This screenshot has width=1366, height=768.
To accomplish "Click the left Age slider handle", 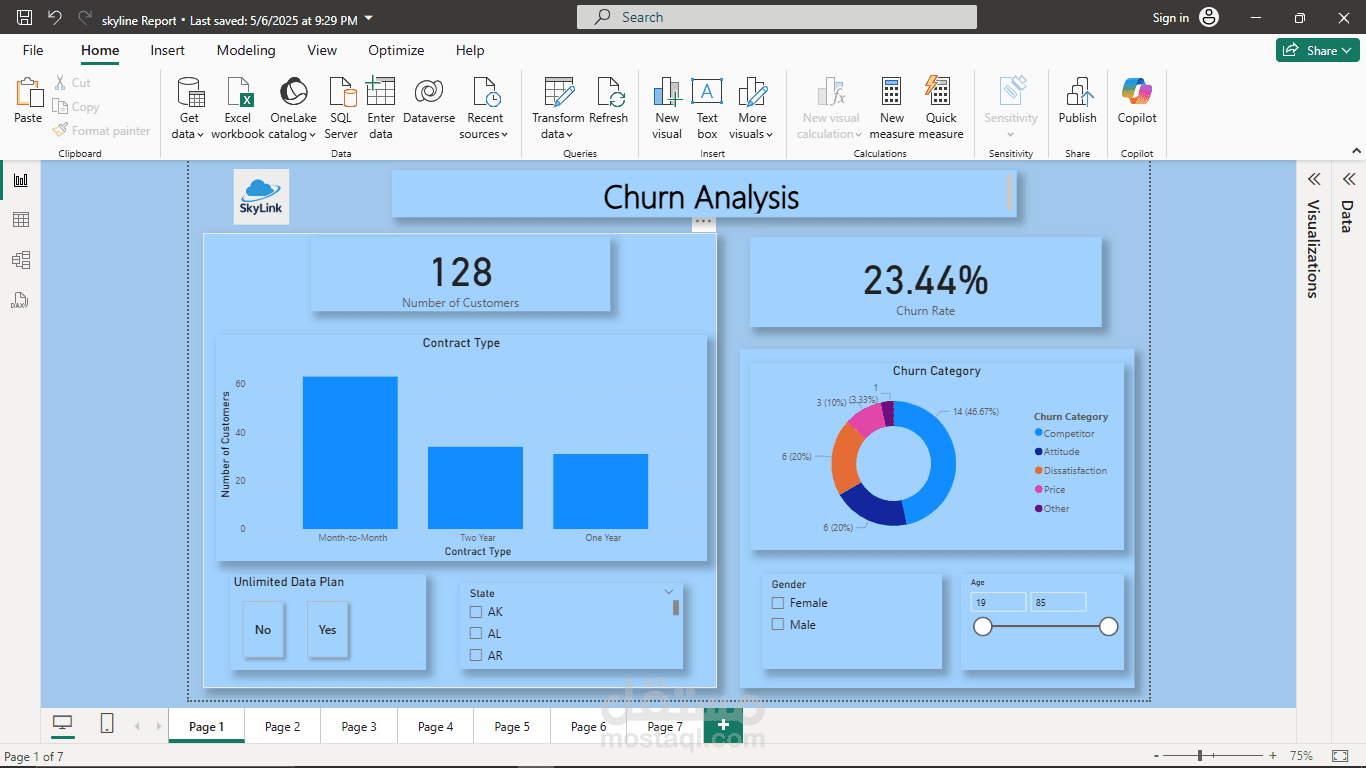I will point(983,626).
